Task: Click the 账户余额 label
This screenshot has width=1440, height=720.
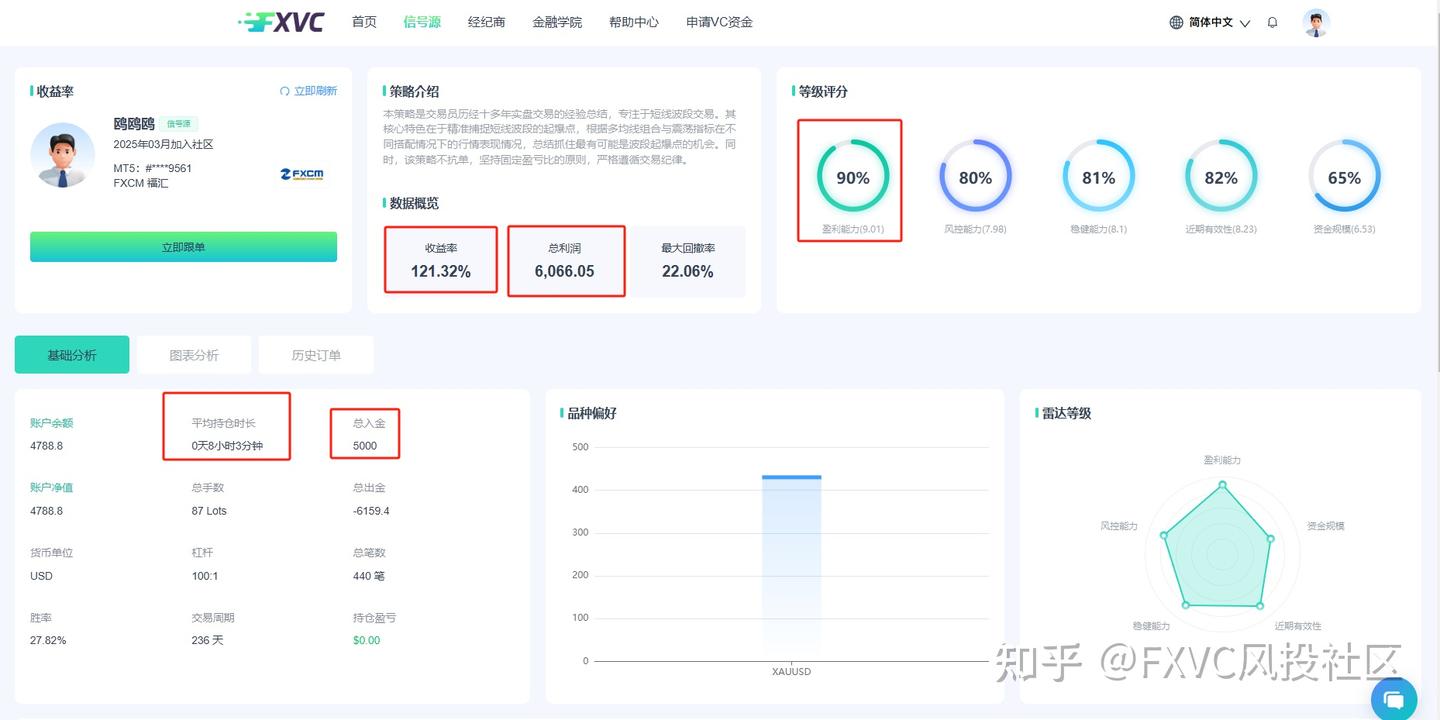Action: pos(51,423)
